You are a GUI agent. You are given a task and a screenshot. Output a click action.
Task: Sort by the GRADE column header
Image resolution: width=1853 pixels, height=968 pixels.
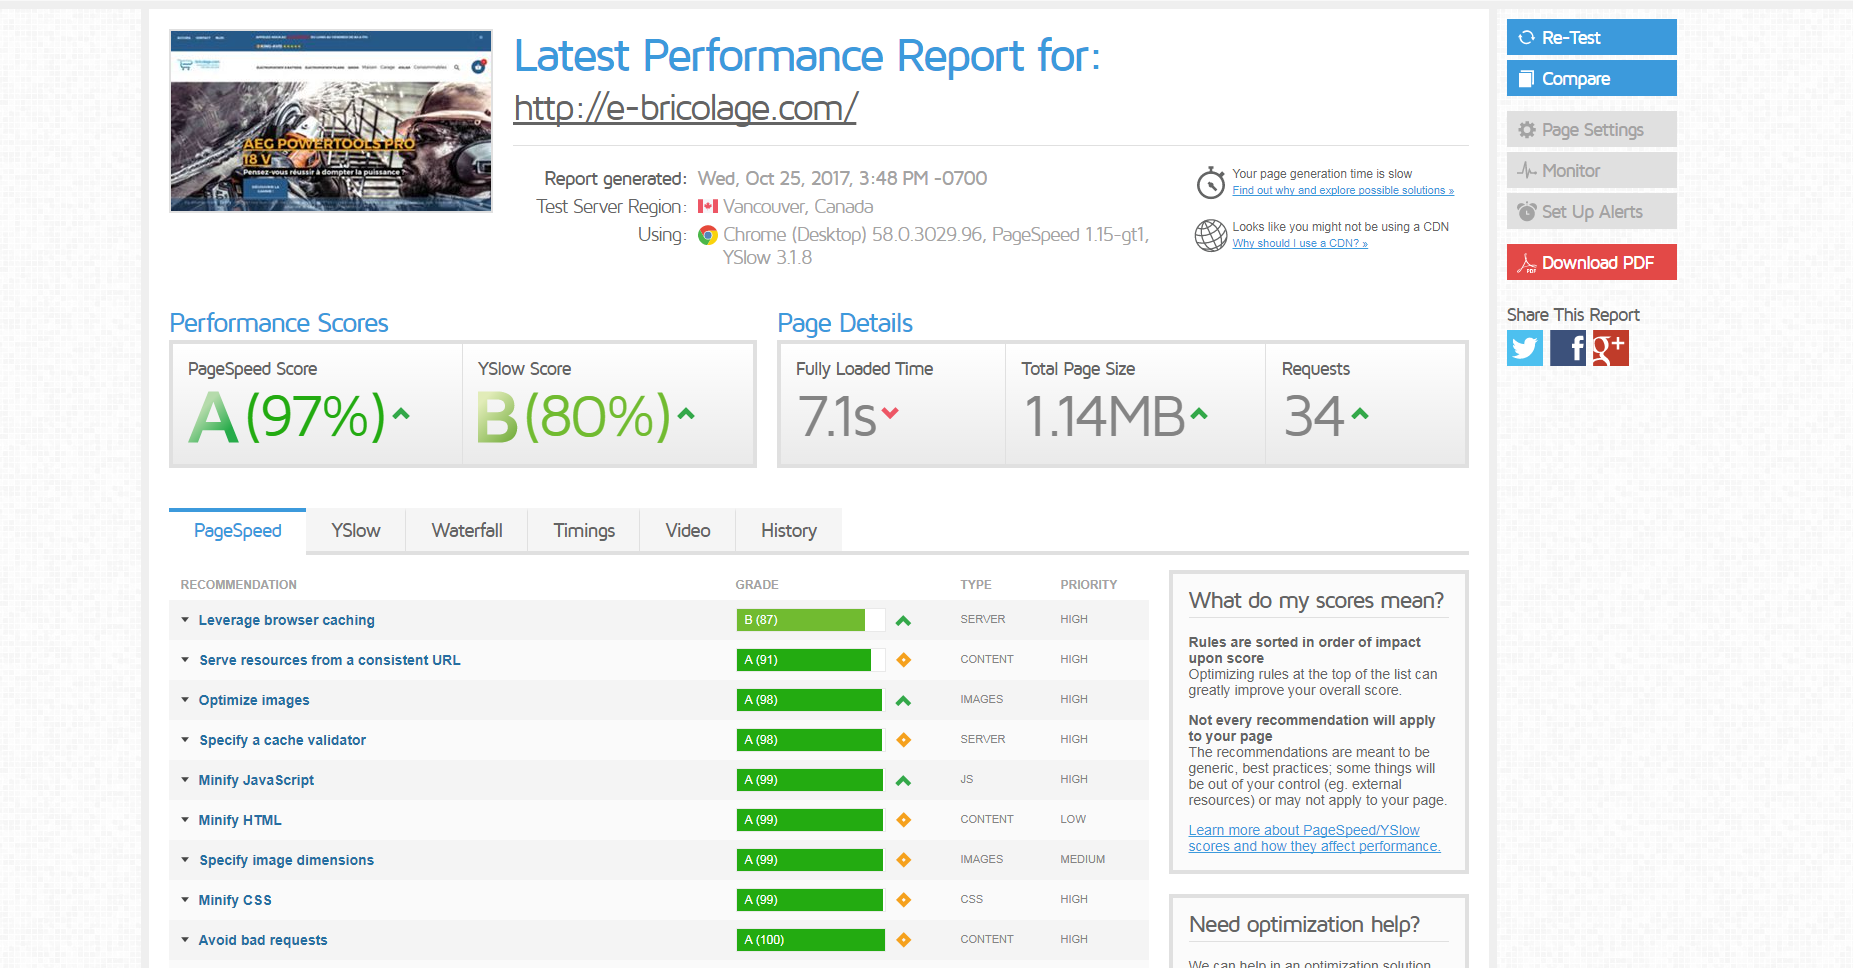click(757, 584)
